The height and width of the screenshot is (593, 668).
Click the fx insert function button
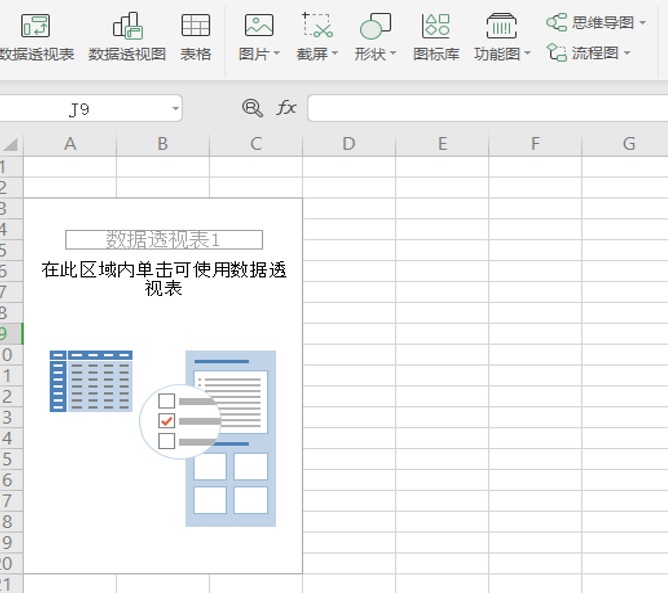pyautogui.click(x=287, y=108)
